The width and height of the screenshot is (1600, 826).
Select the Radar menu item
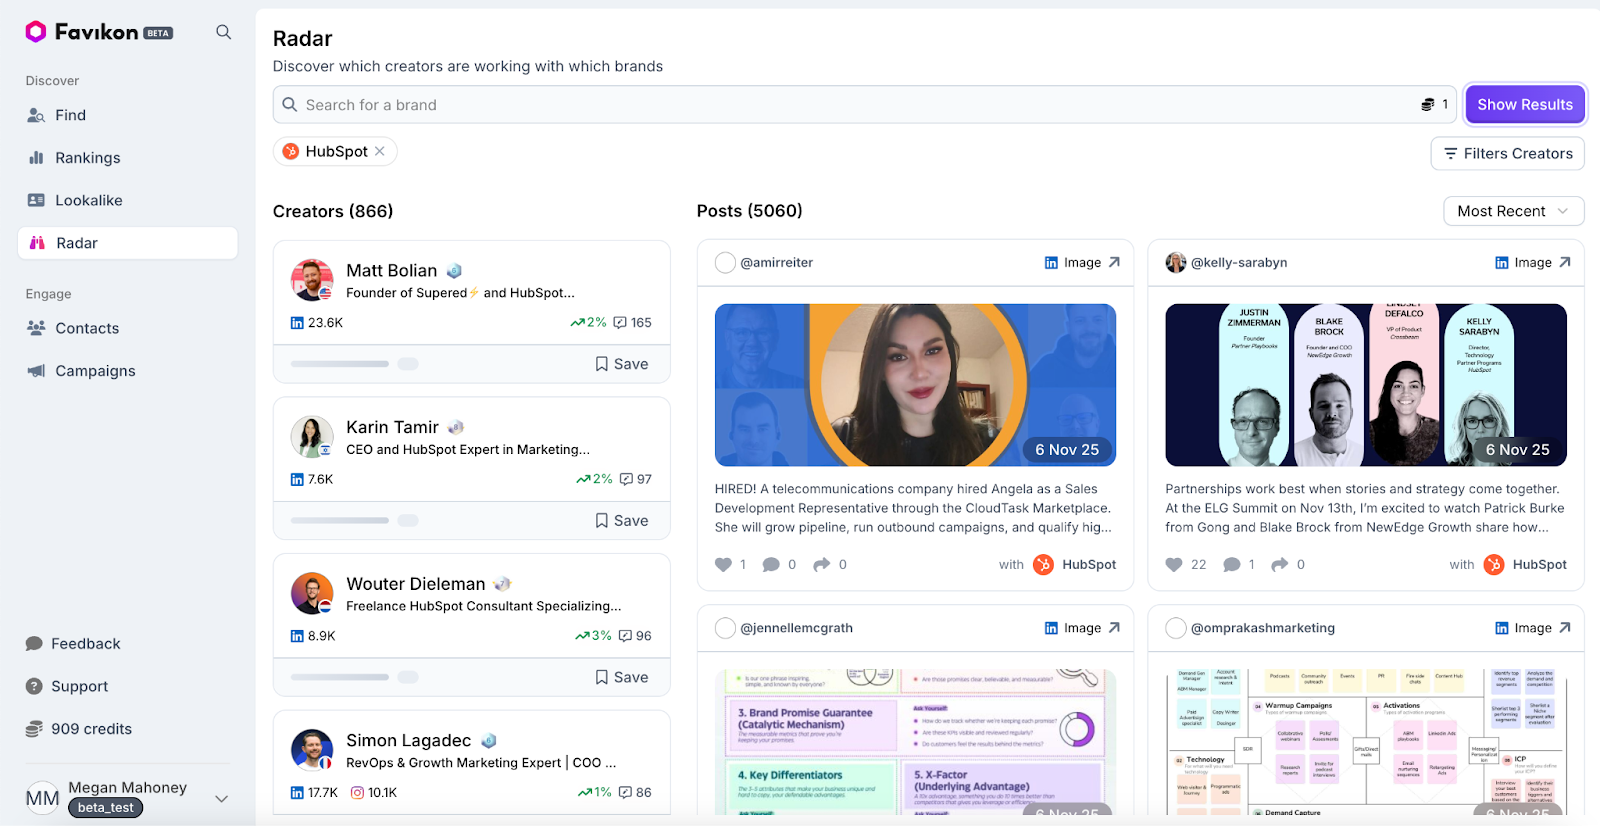128,243
